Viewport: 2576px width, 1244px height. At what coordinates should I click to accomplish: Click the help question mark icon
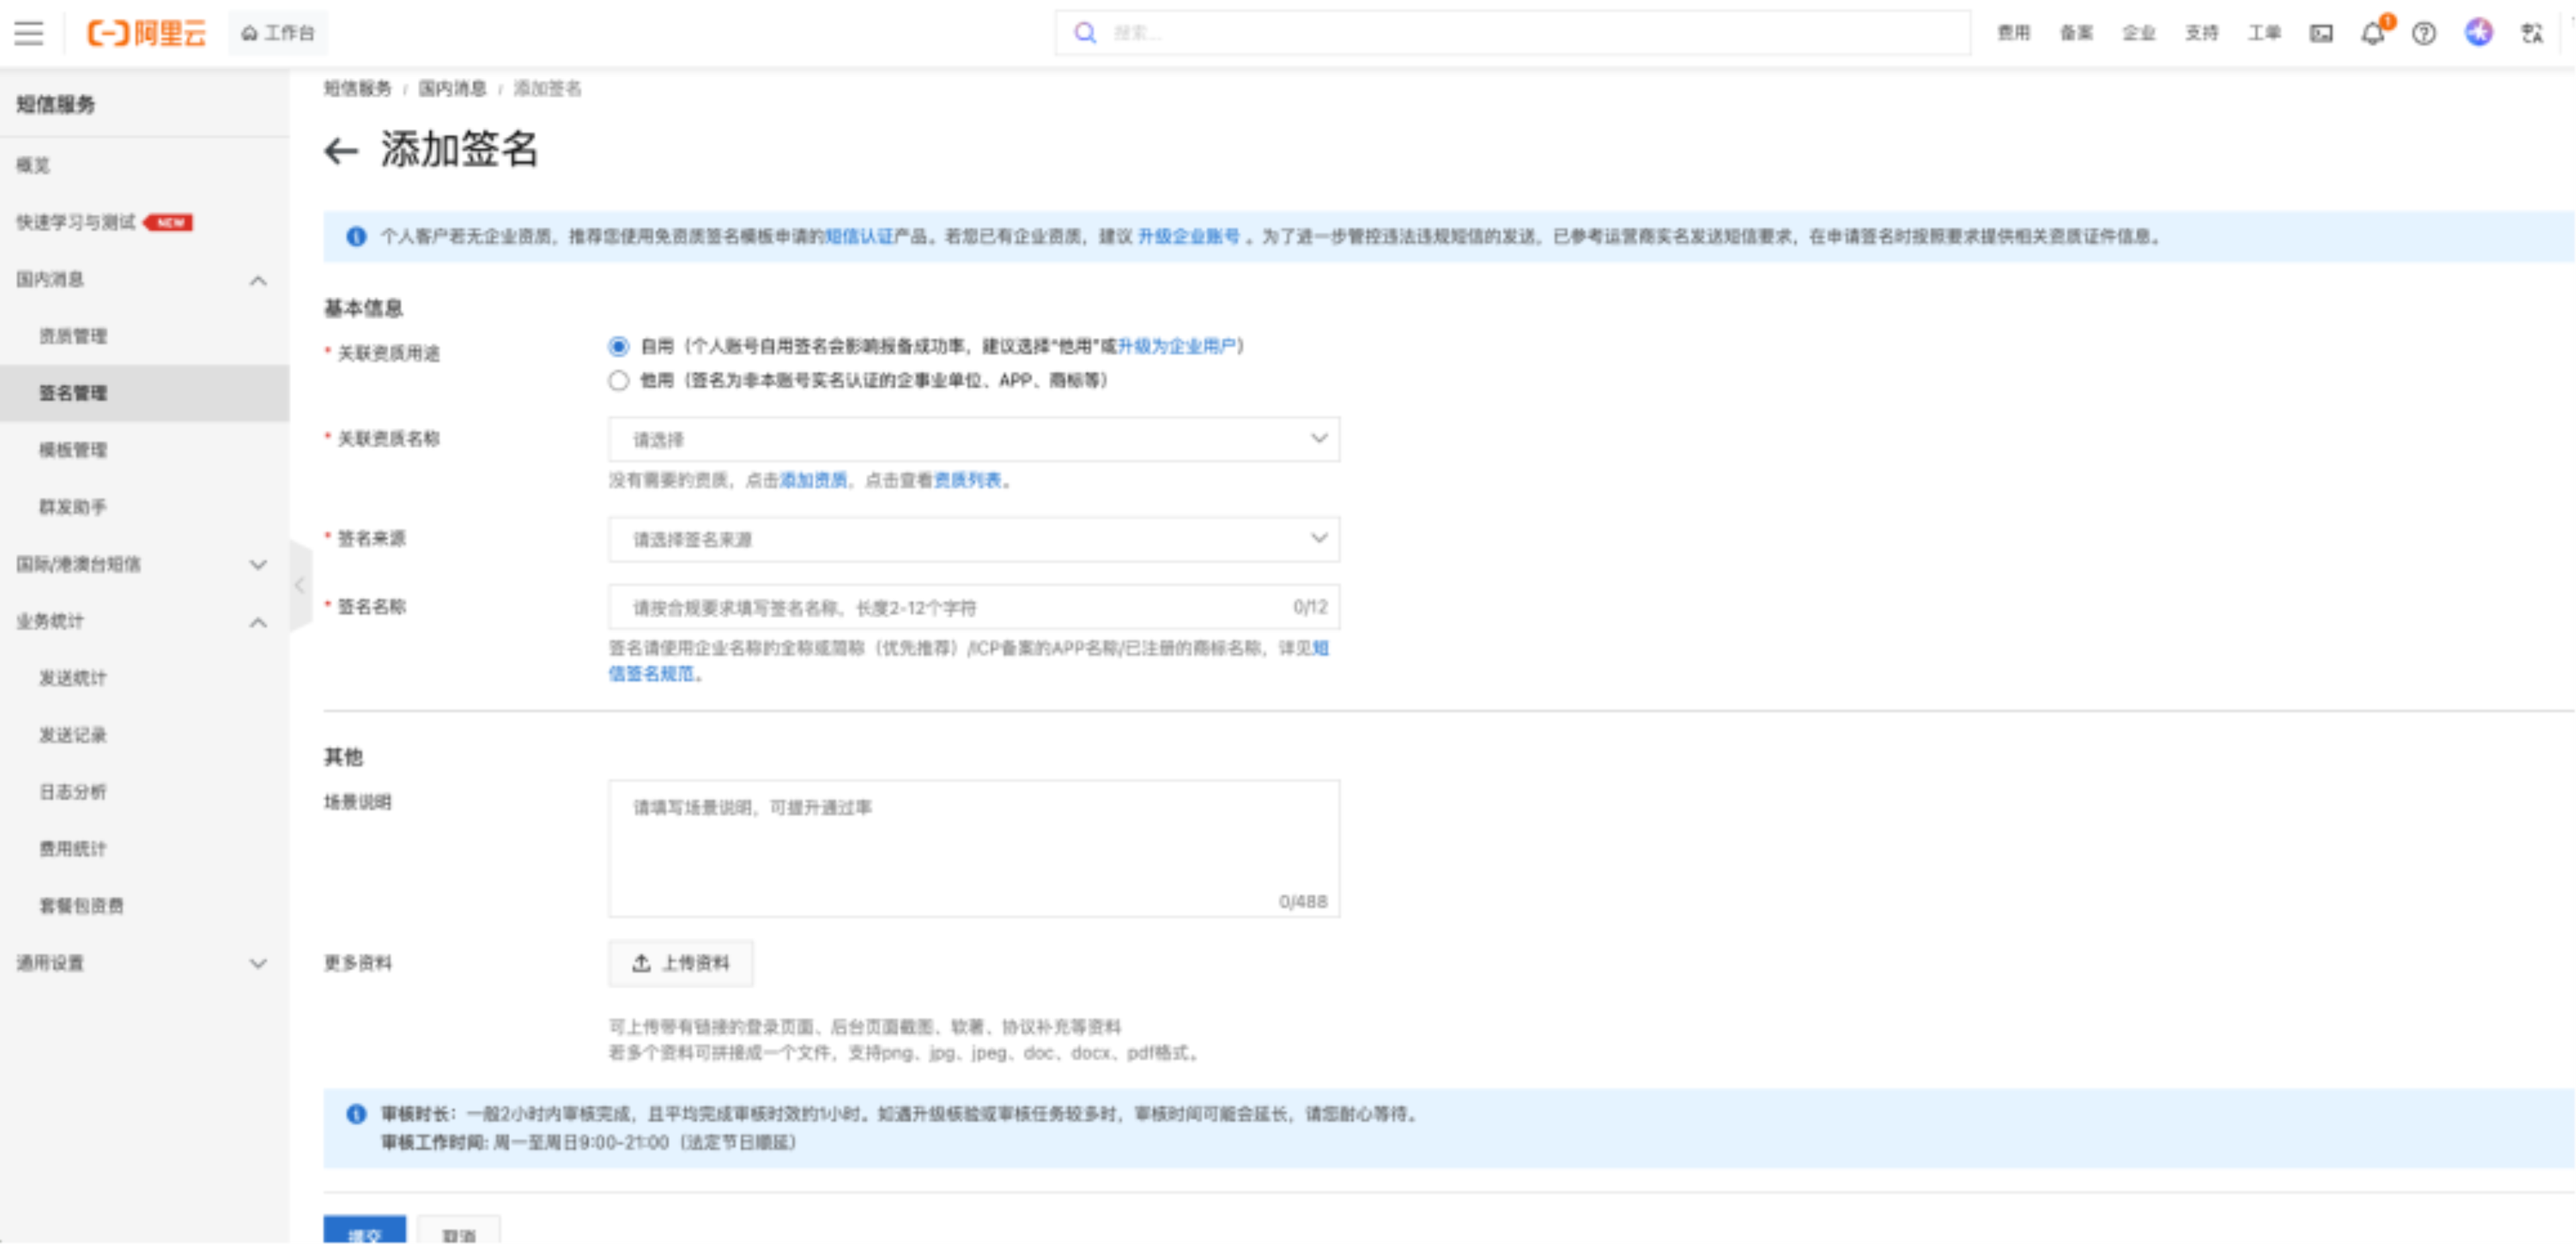(x=2424, y=33)
